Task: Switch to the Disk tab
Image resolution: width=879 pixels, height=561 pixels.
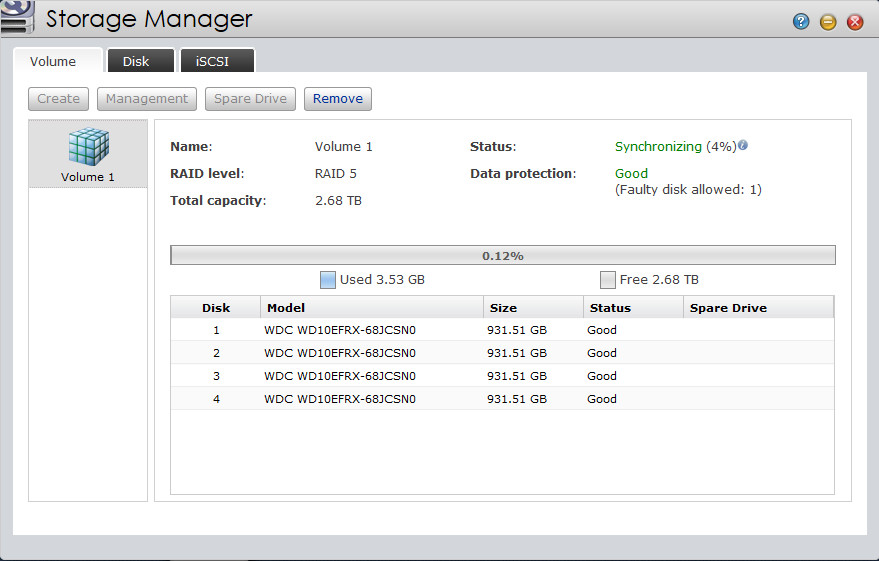Action: (136, 61)
